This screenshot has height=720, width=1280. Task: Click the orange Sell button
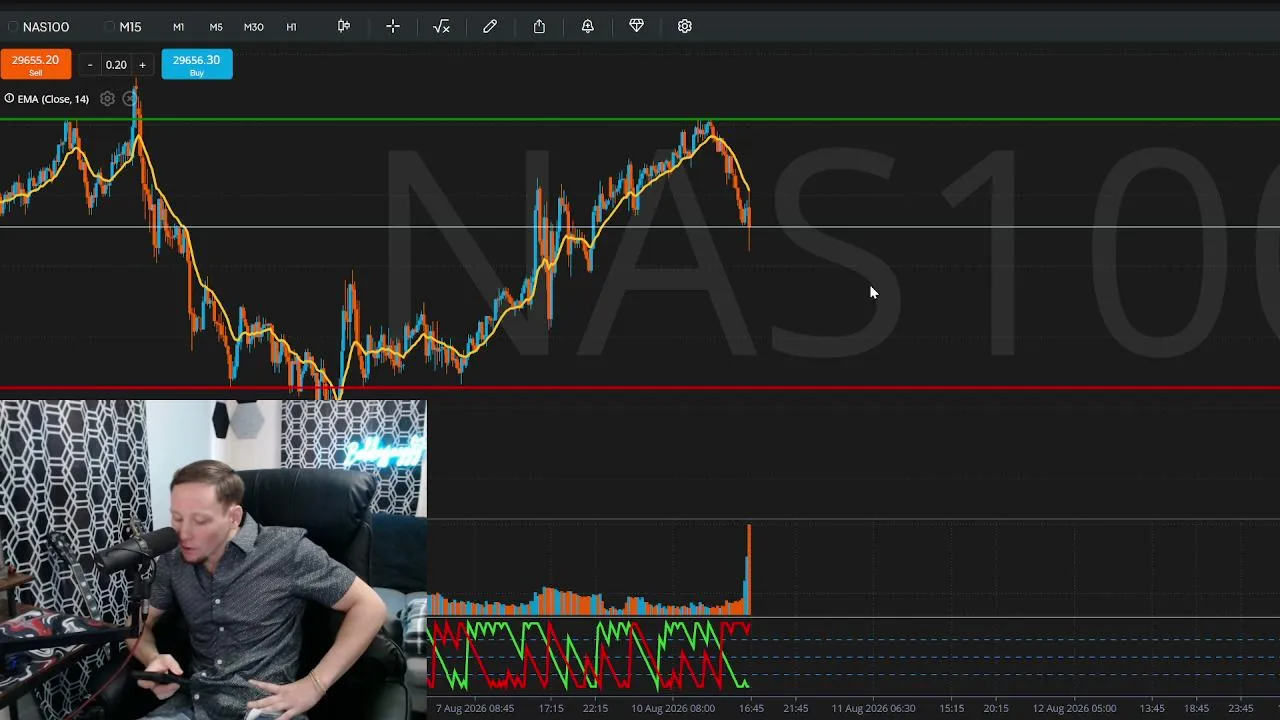(x=36, y=65)
